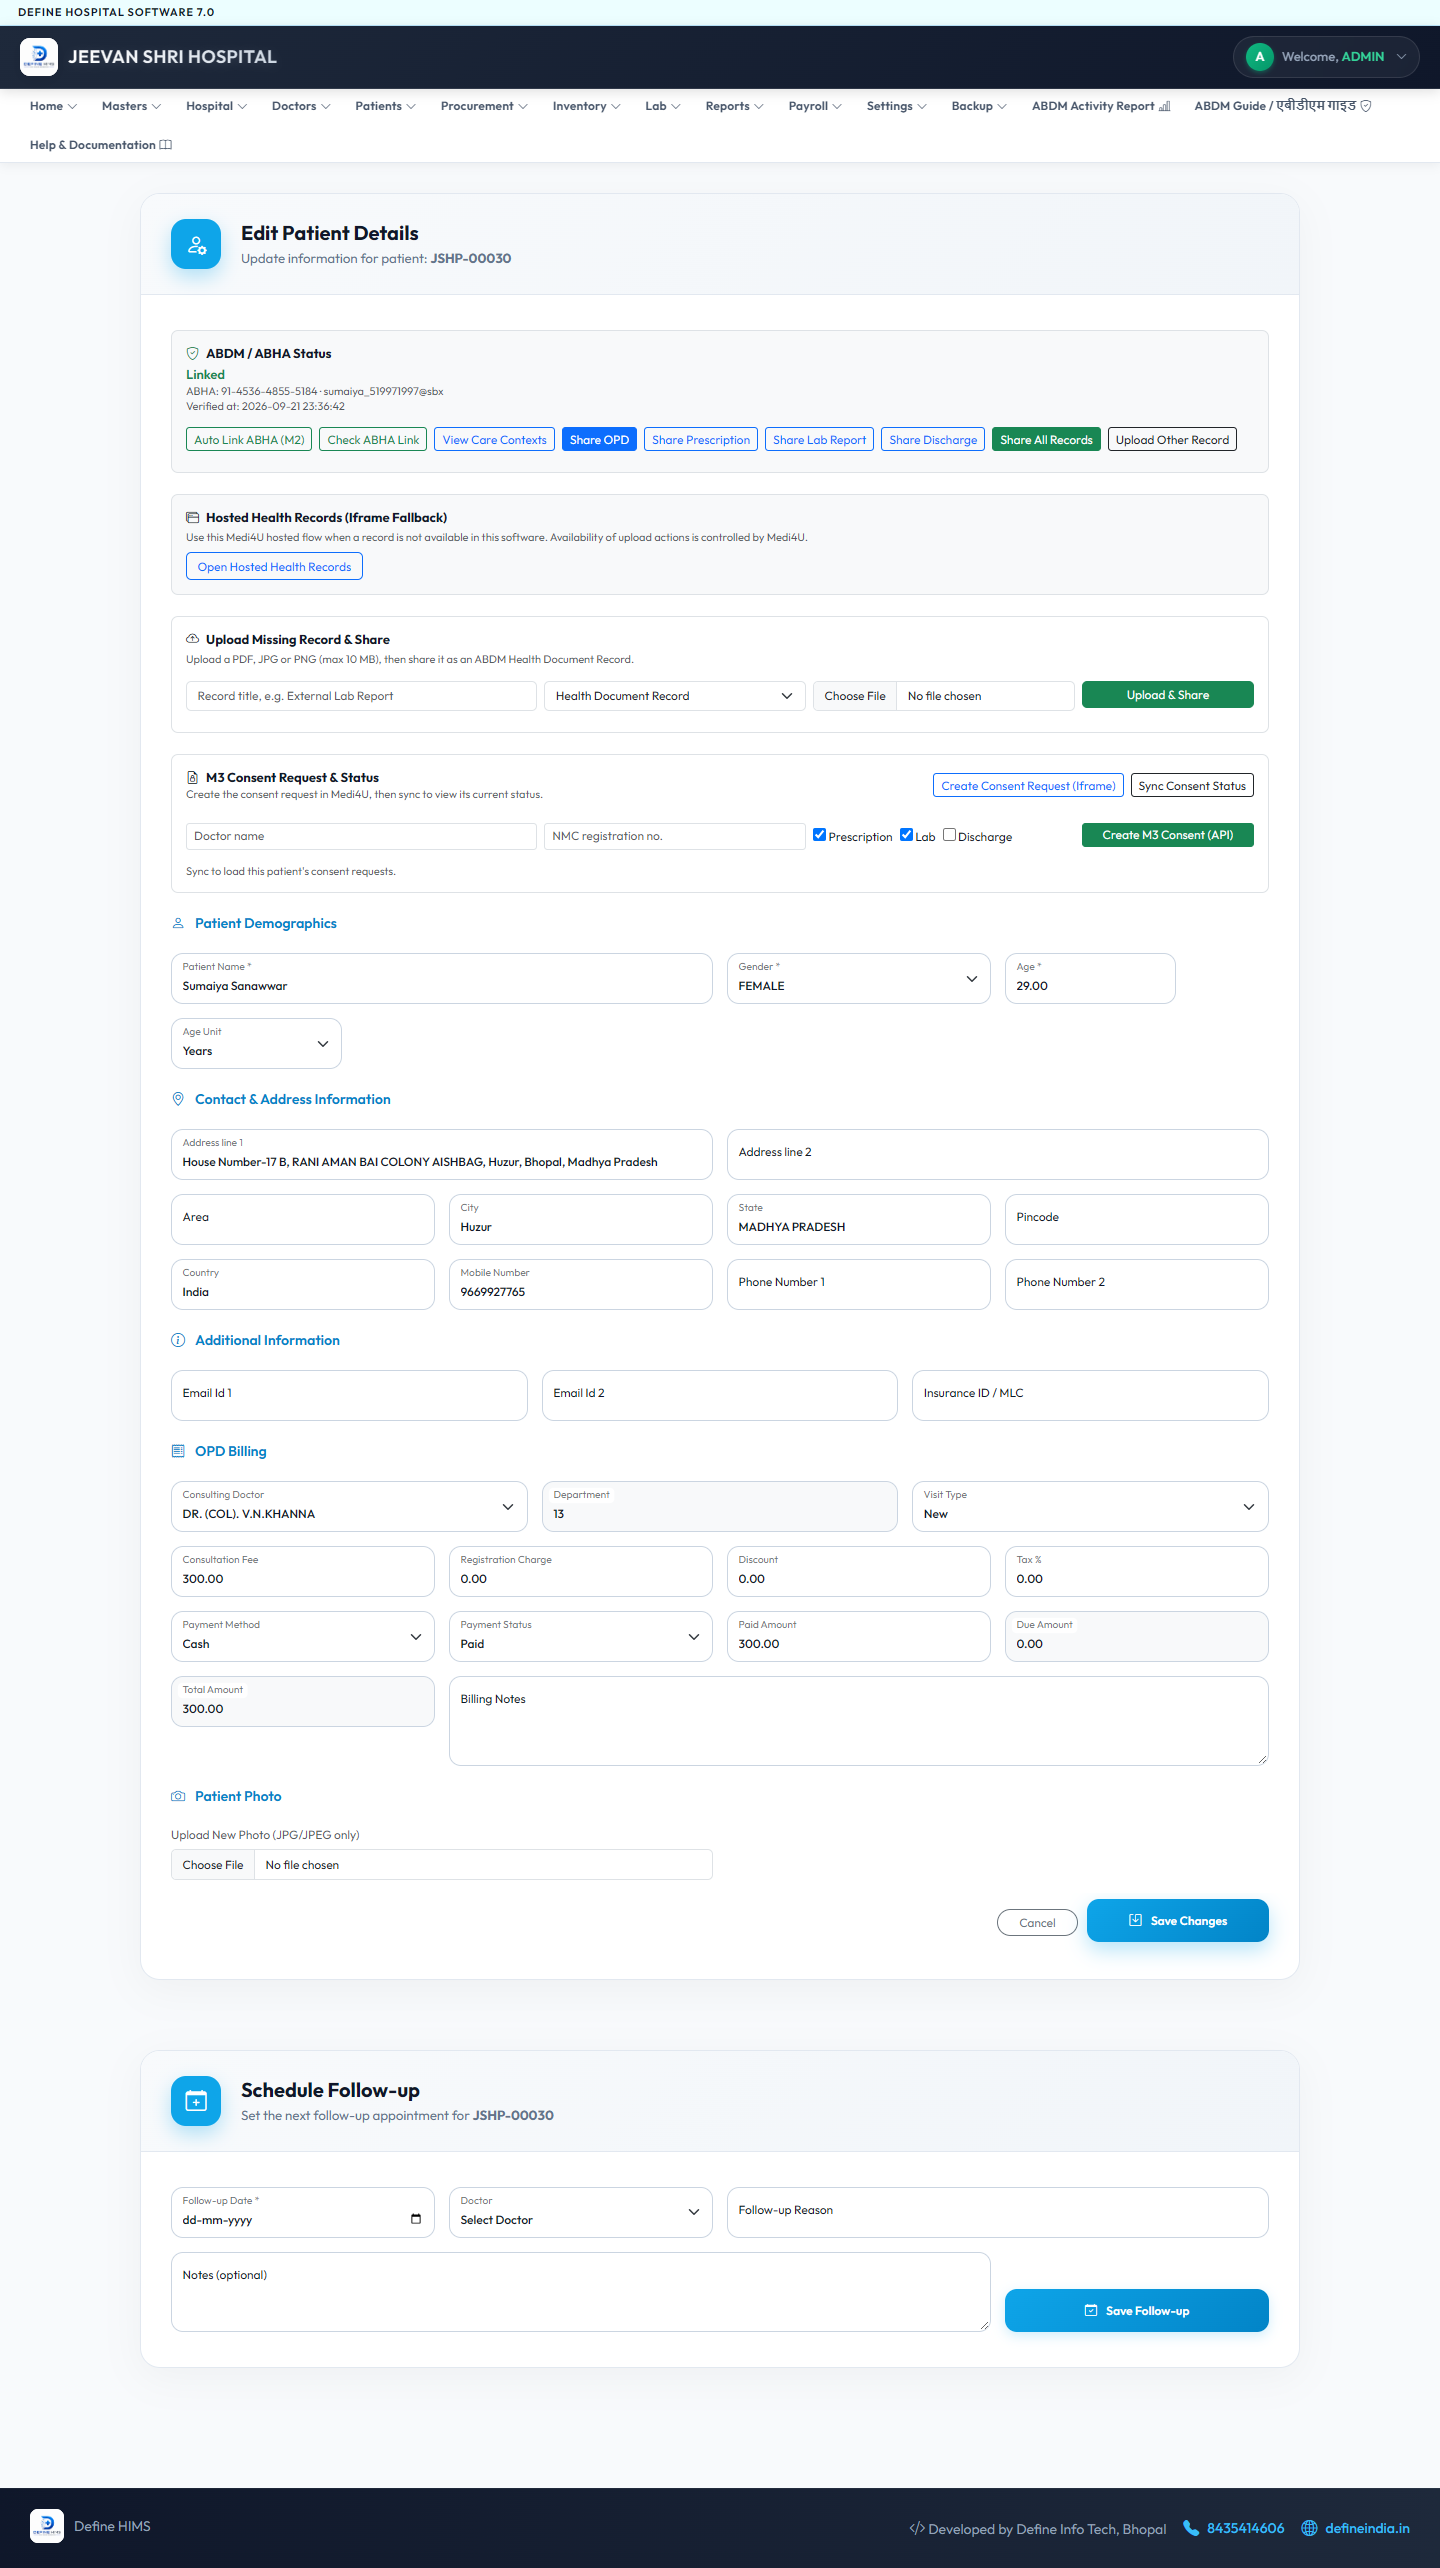This screenshot has width=1440, height=2568.
Task: Open the Patients menu
Action: [x=385, y=106]
